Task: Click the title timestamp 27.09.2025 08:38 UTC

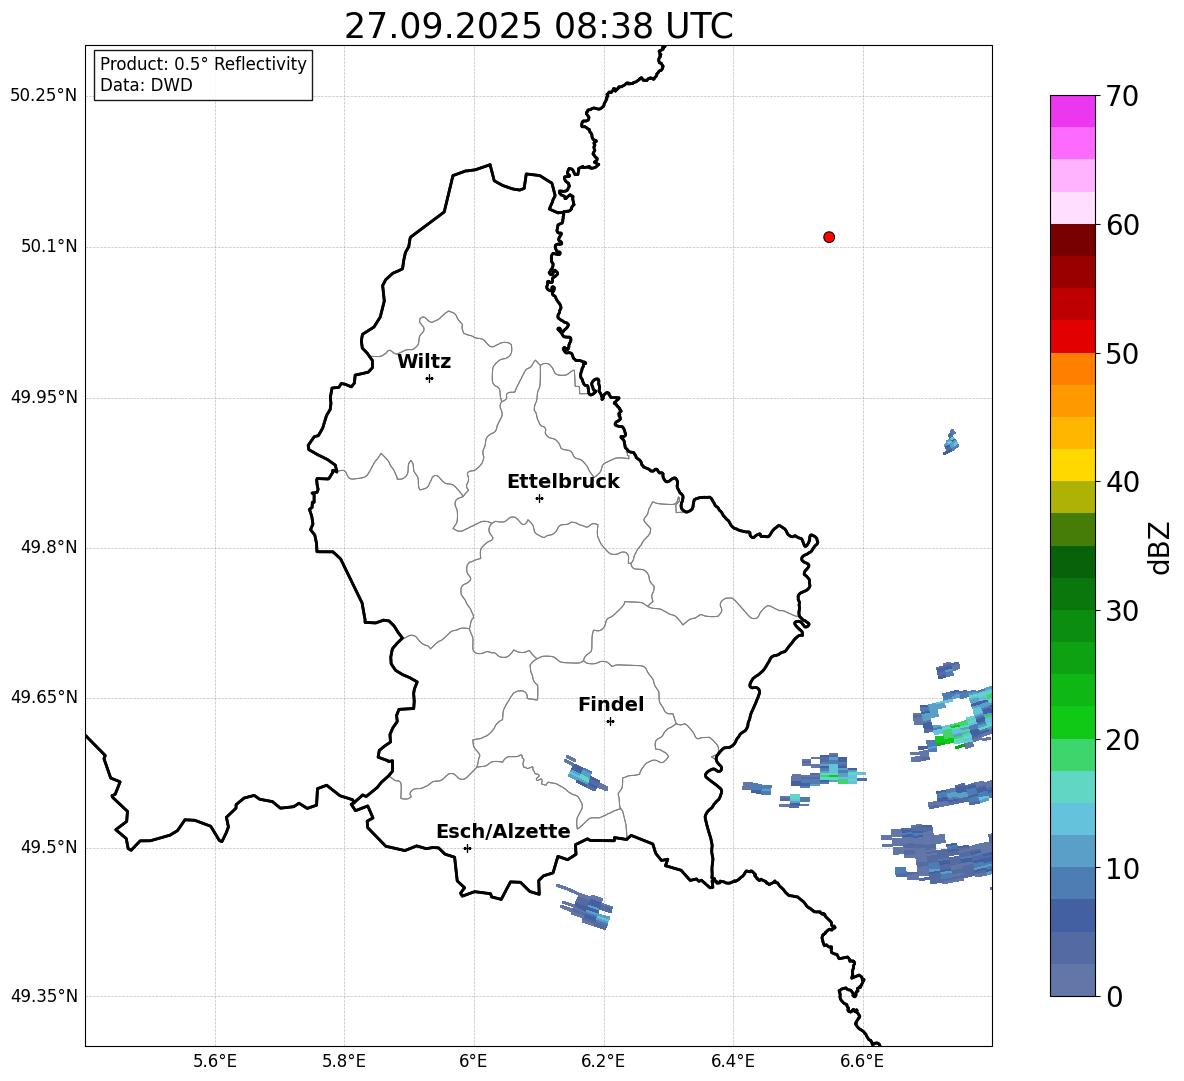Action: (538, 26)
